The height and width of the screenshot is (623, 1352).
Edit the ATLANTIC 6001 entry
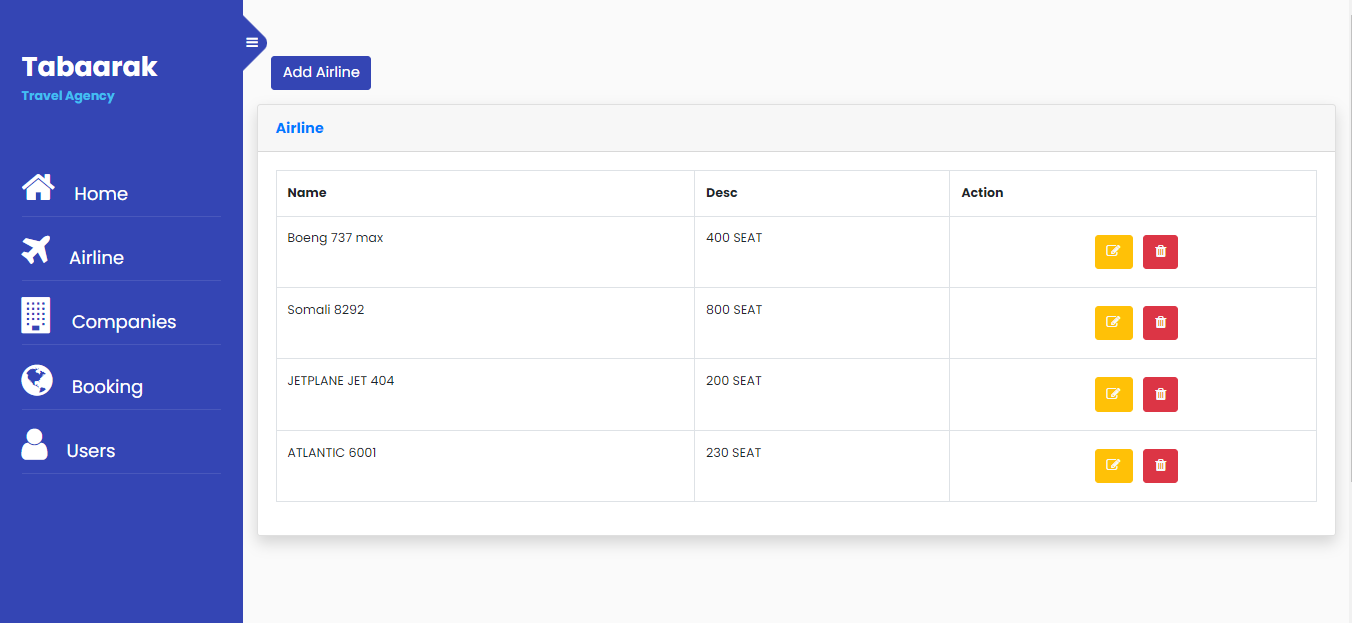click(1113, 465)
